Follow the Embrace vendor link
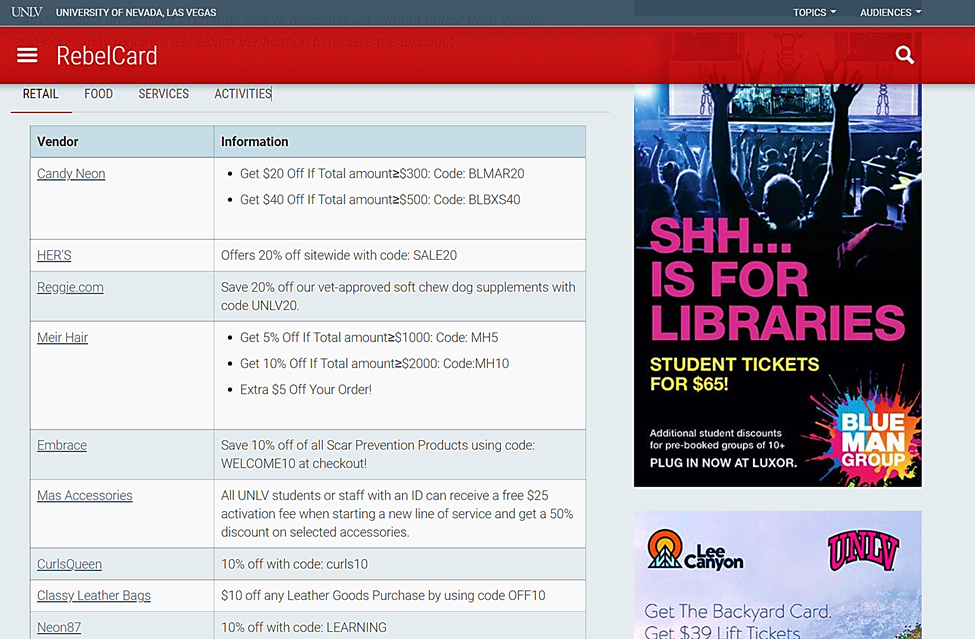 click(62, 445)
